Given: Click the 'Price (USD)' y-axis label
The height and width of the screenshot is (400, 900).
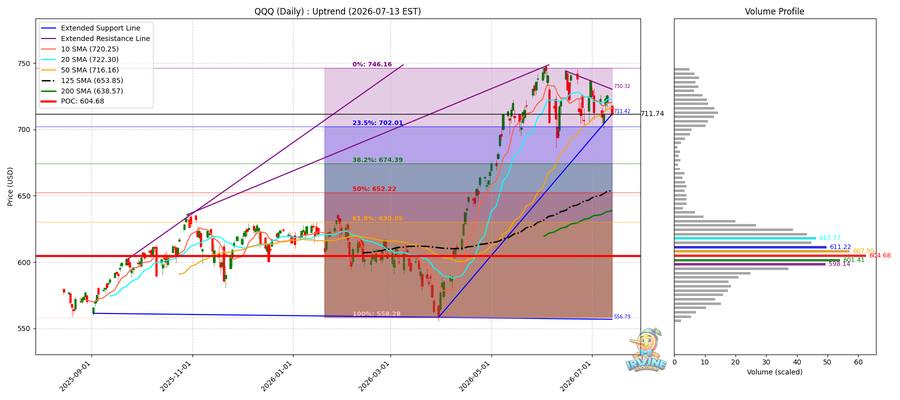Looking at the screenshot, I should pyautogui.click(x=9, y=187).
